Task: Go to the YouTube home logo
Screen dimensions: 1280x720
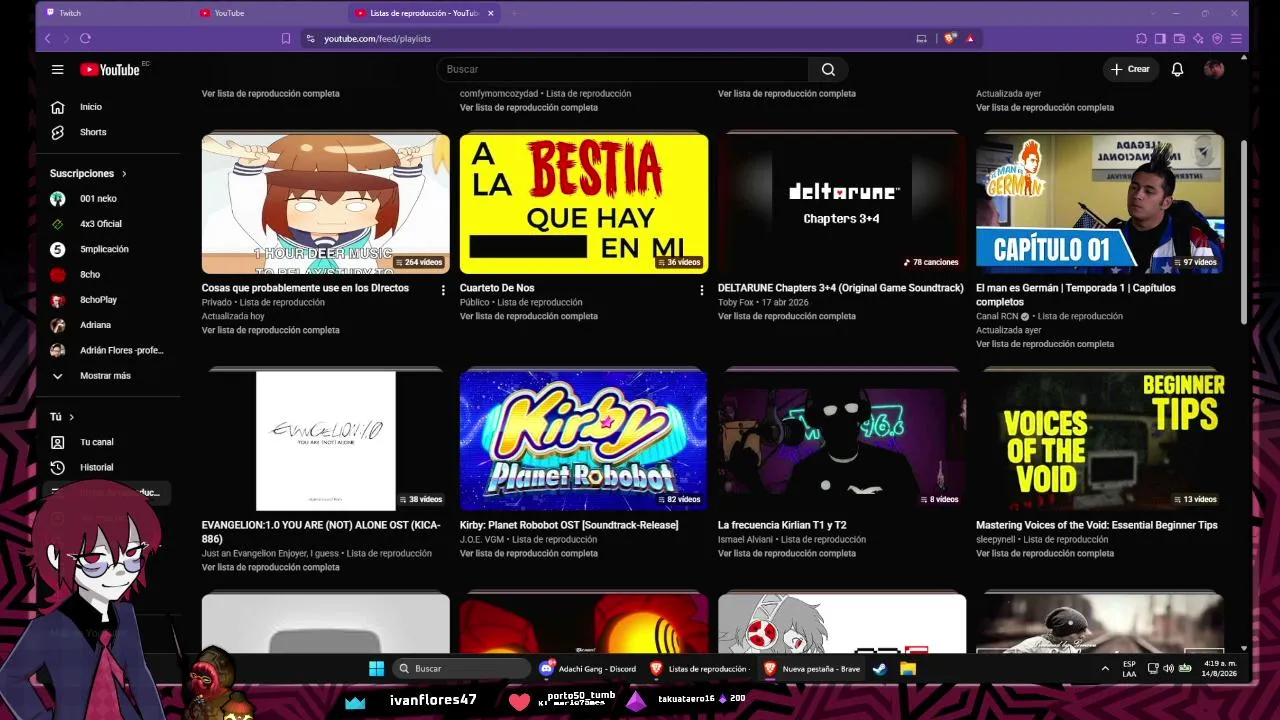Action: coord(110,69)
